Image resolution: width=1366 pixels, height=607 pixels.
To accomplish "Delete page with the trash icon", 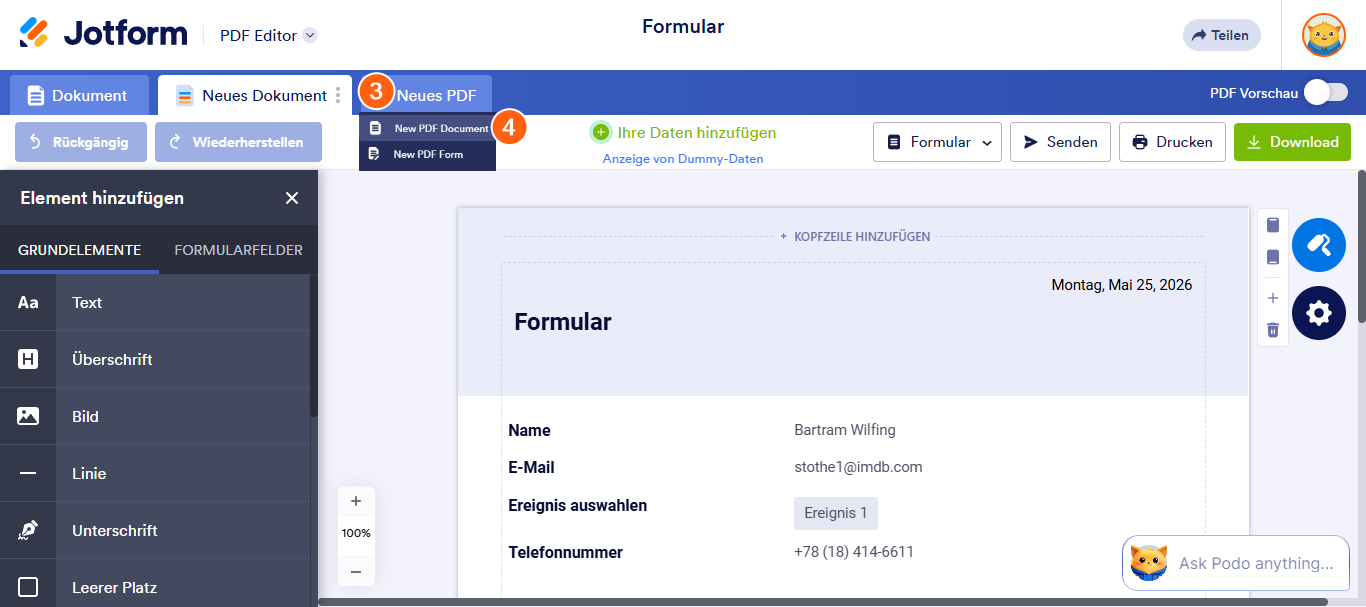I will click(x=1273, y=329).
